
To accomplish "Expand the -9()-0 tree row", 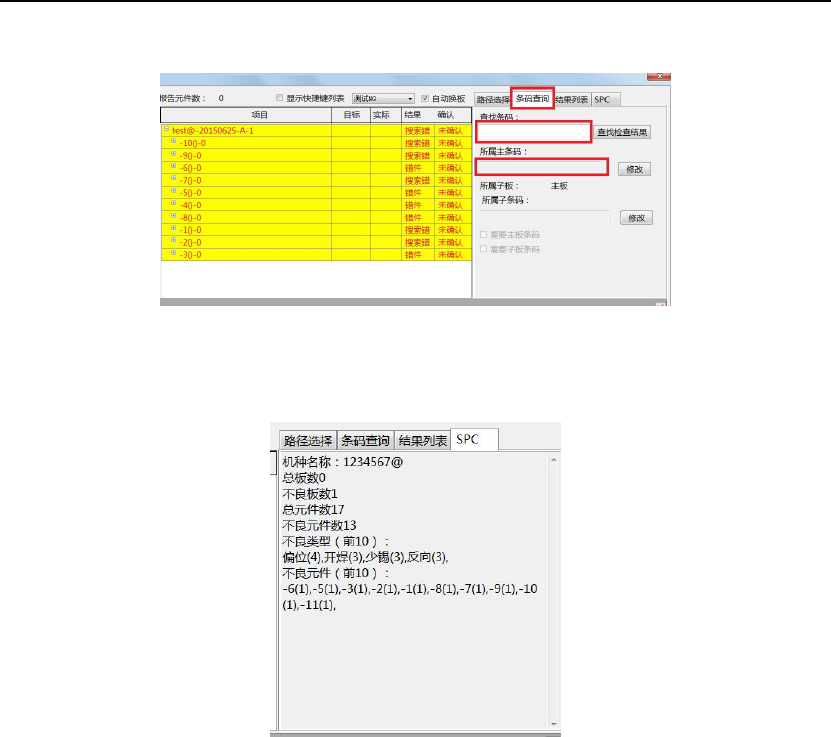I will 173,154.
